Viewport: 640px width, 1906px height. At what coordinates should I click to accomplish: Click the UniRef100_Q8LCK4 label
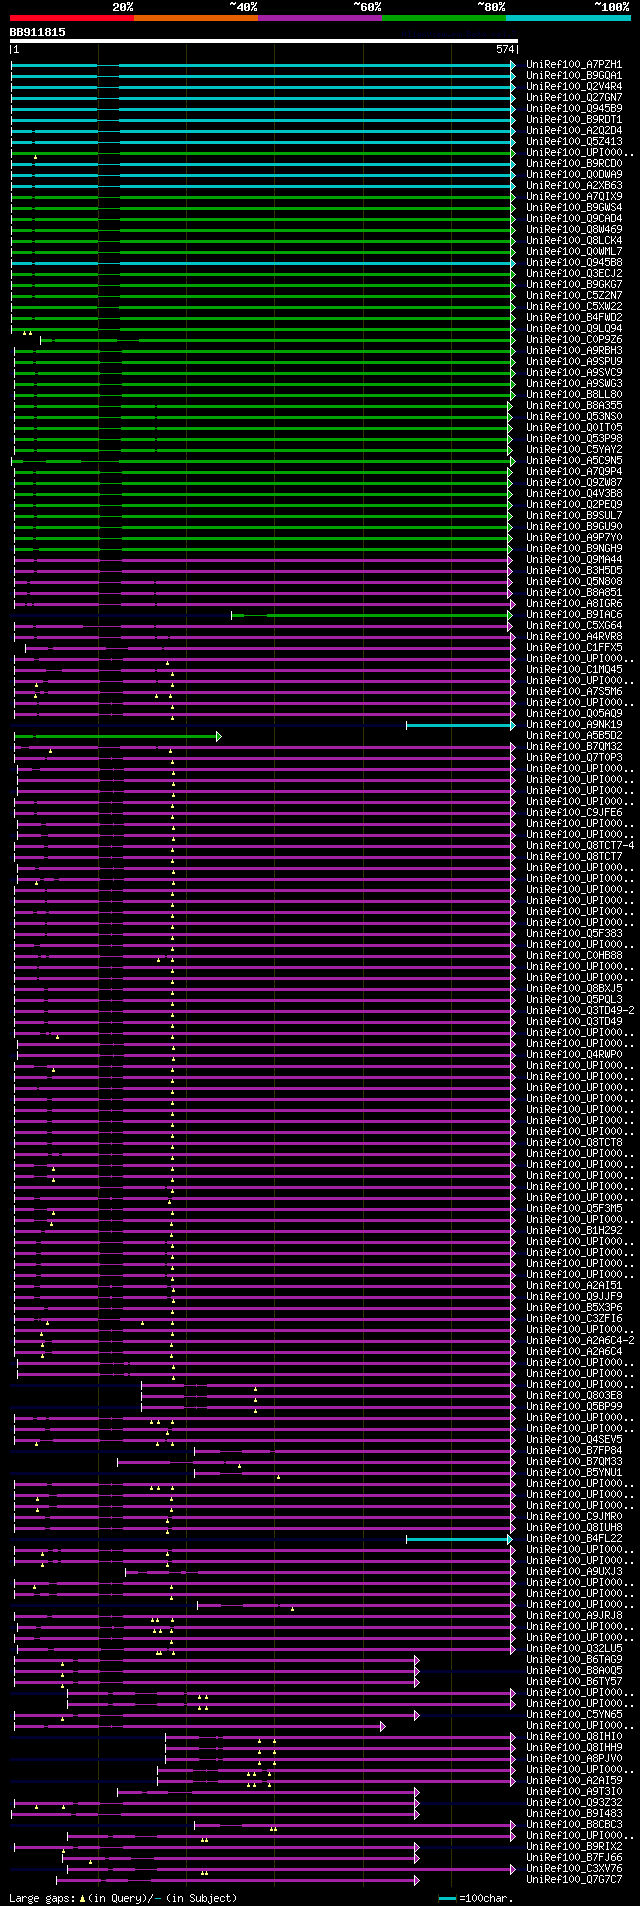[x=574, y=240]
